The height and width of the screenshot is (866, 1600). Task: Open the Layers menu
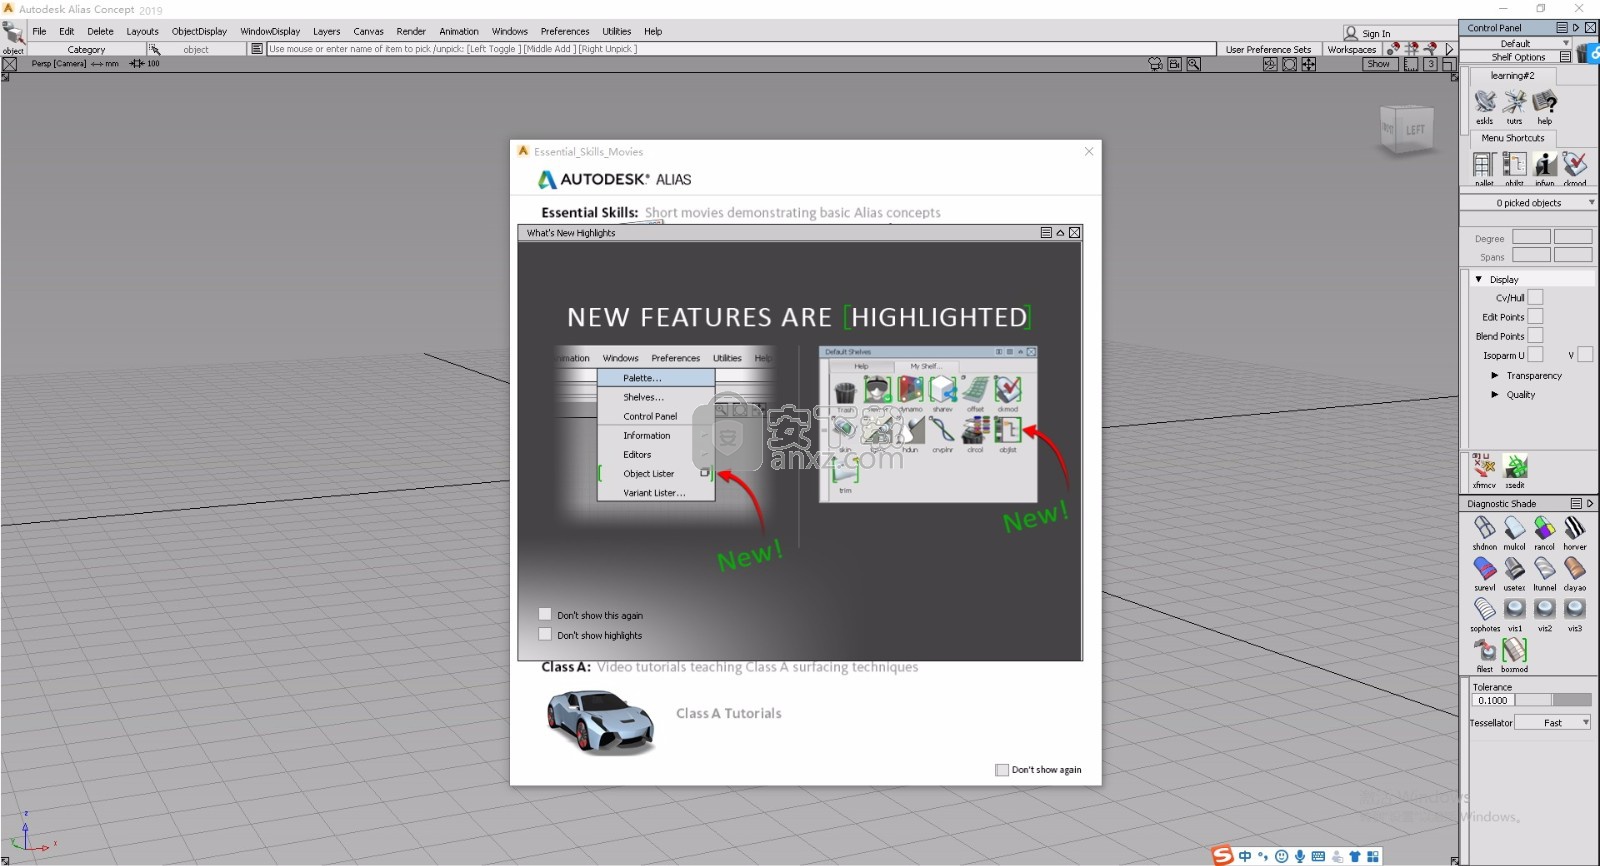click(326, 31)
